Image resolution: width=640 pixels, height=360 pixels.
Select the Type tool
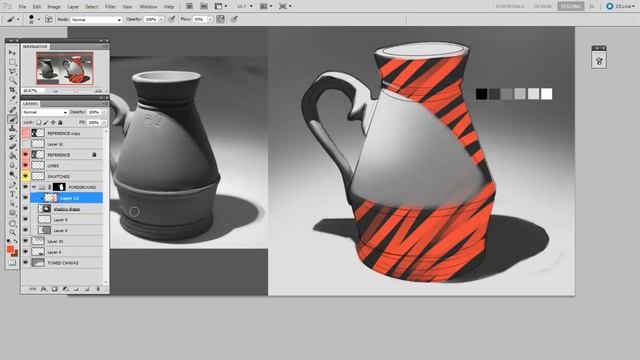tap(12, 194)
